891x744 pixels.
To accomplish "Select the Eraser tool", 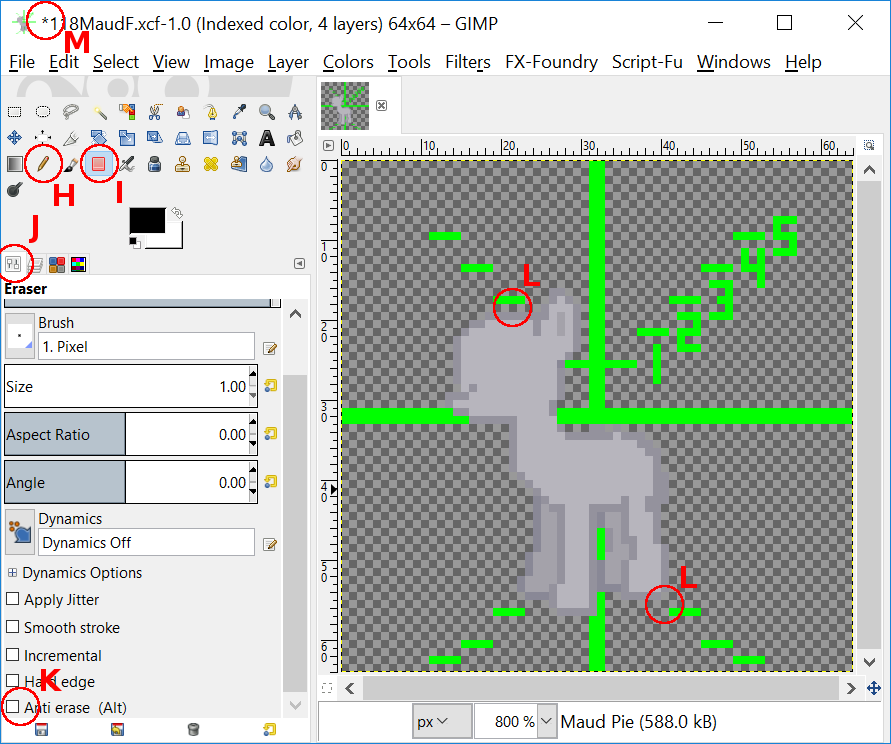I will click(x=99, y=164).
